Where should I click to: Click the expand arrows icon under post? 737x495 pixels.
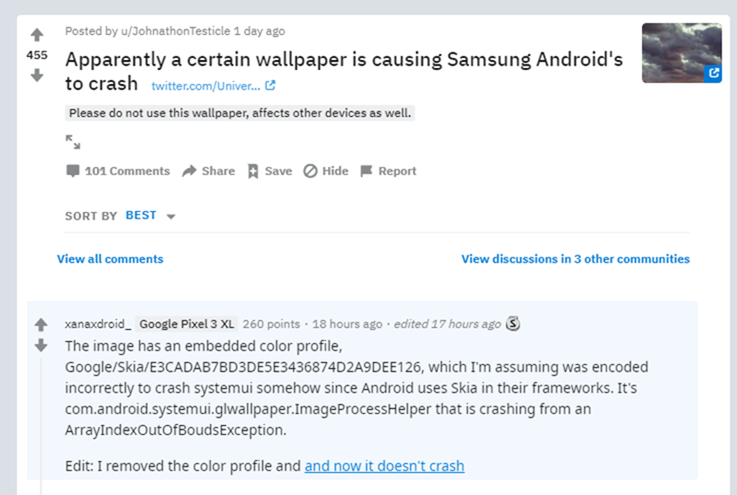(73, 142)
